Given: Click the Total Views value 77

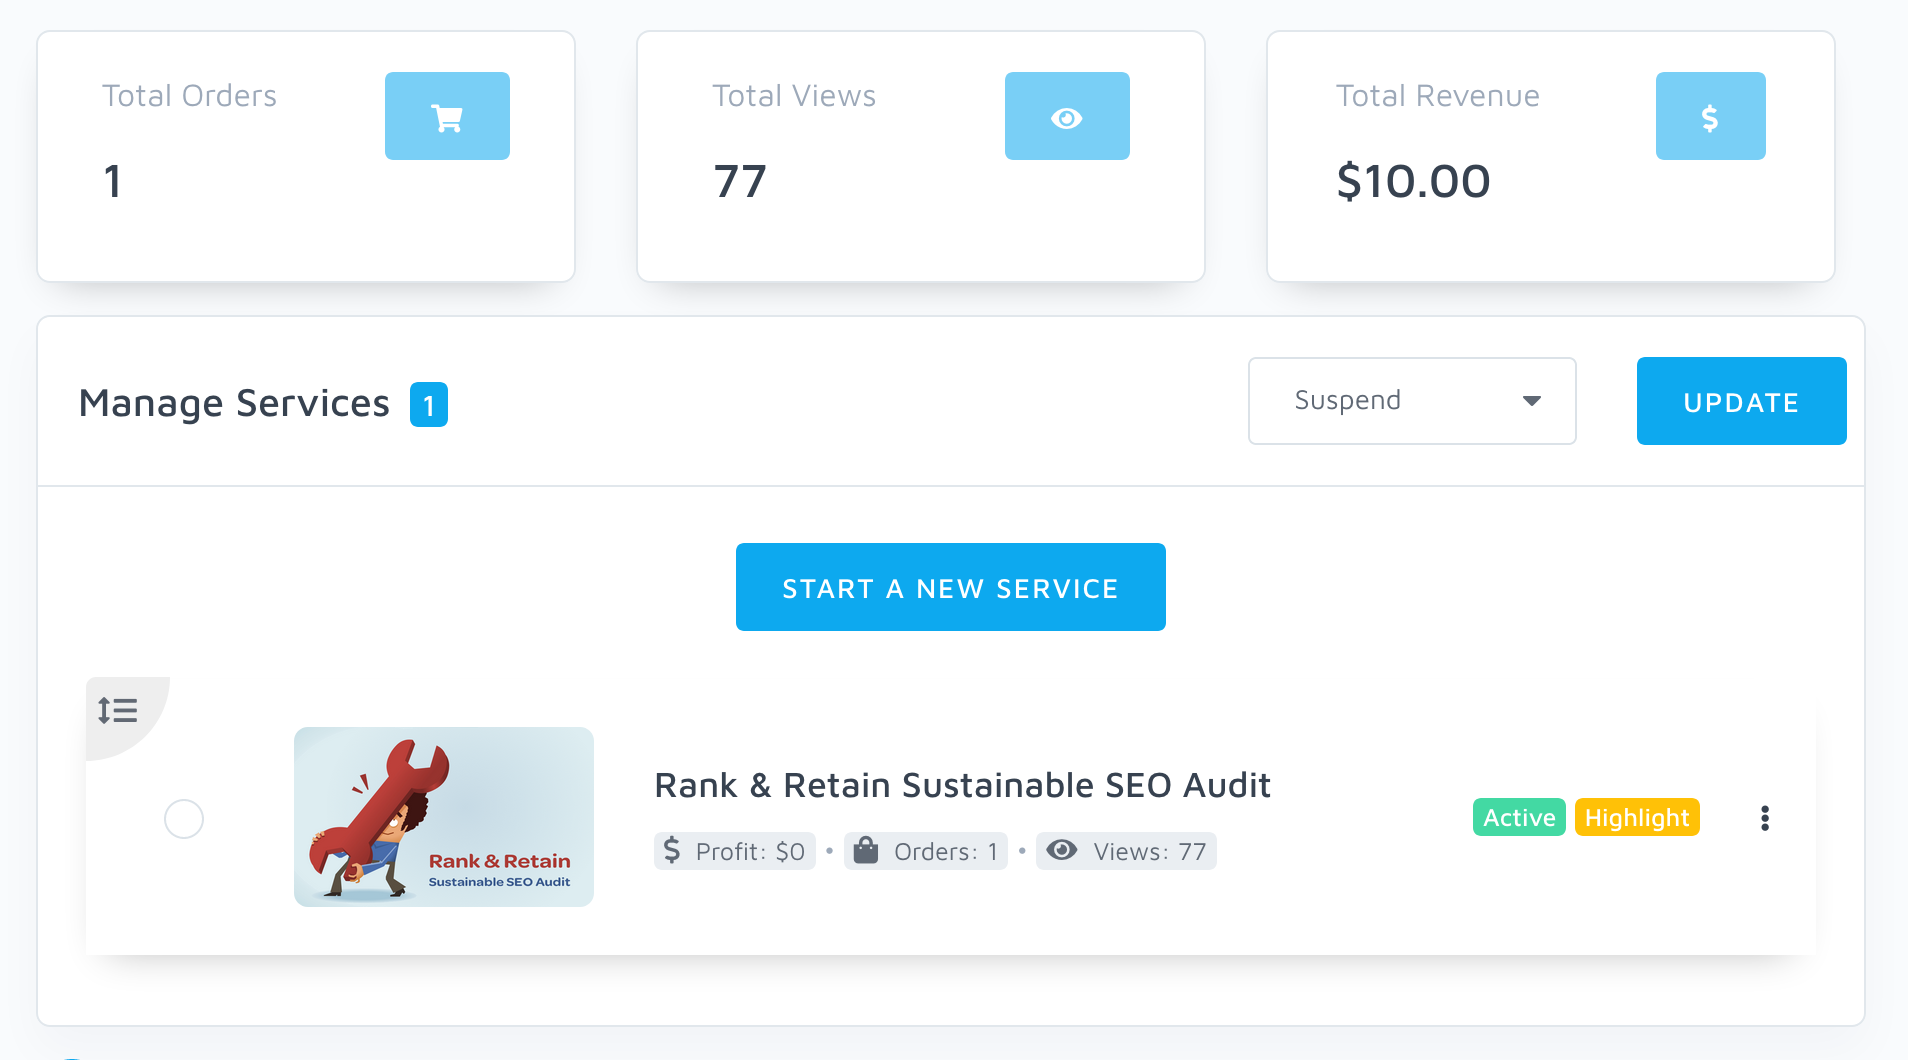Looking at the screenshot, I should pos(740,182).
